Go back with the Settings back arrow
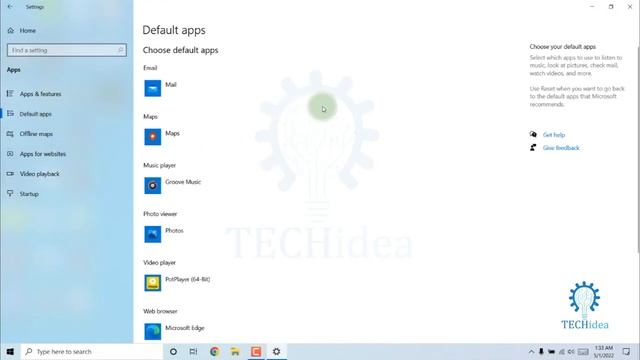The height and width of the screenshot is (360, 640). [10, 7]
